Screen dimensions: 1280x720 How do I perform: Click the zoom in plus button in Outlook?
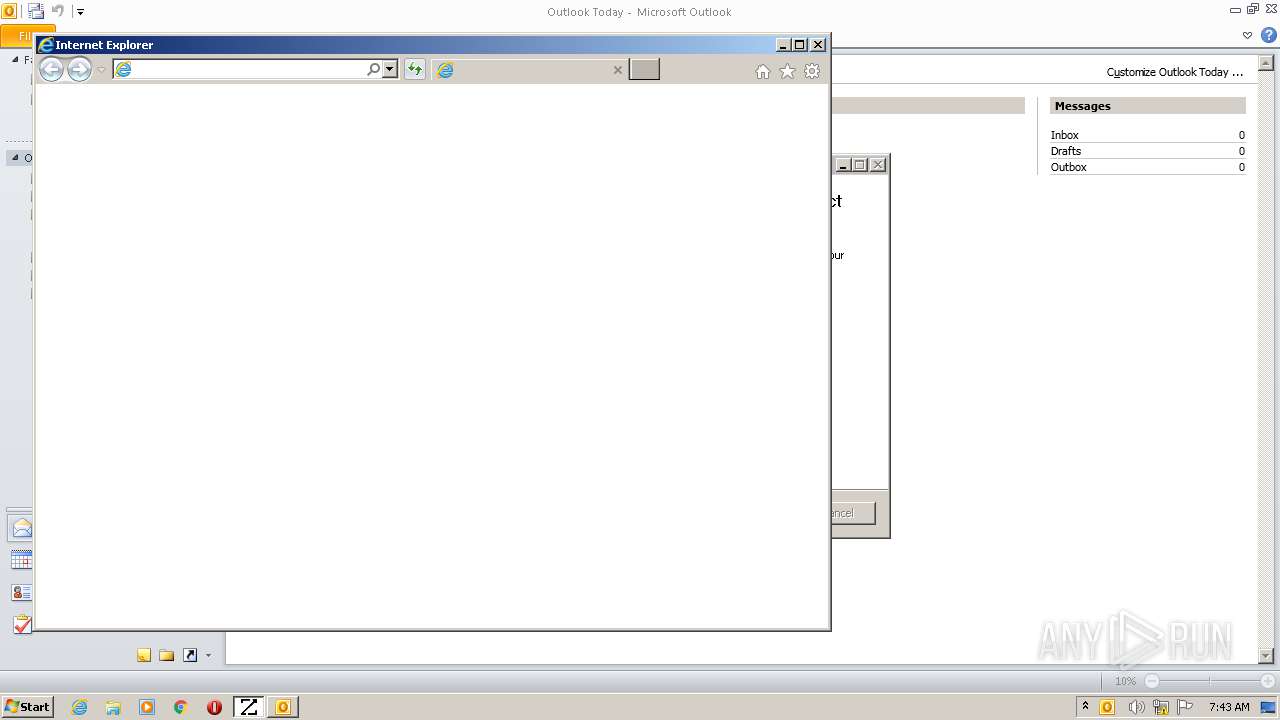[x=1267, y=681]
